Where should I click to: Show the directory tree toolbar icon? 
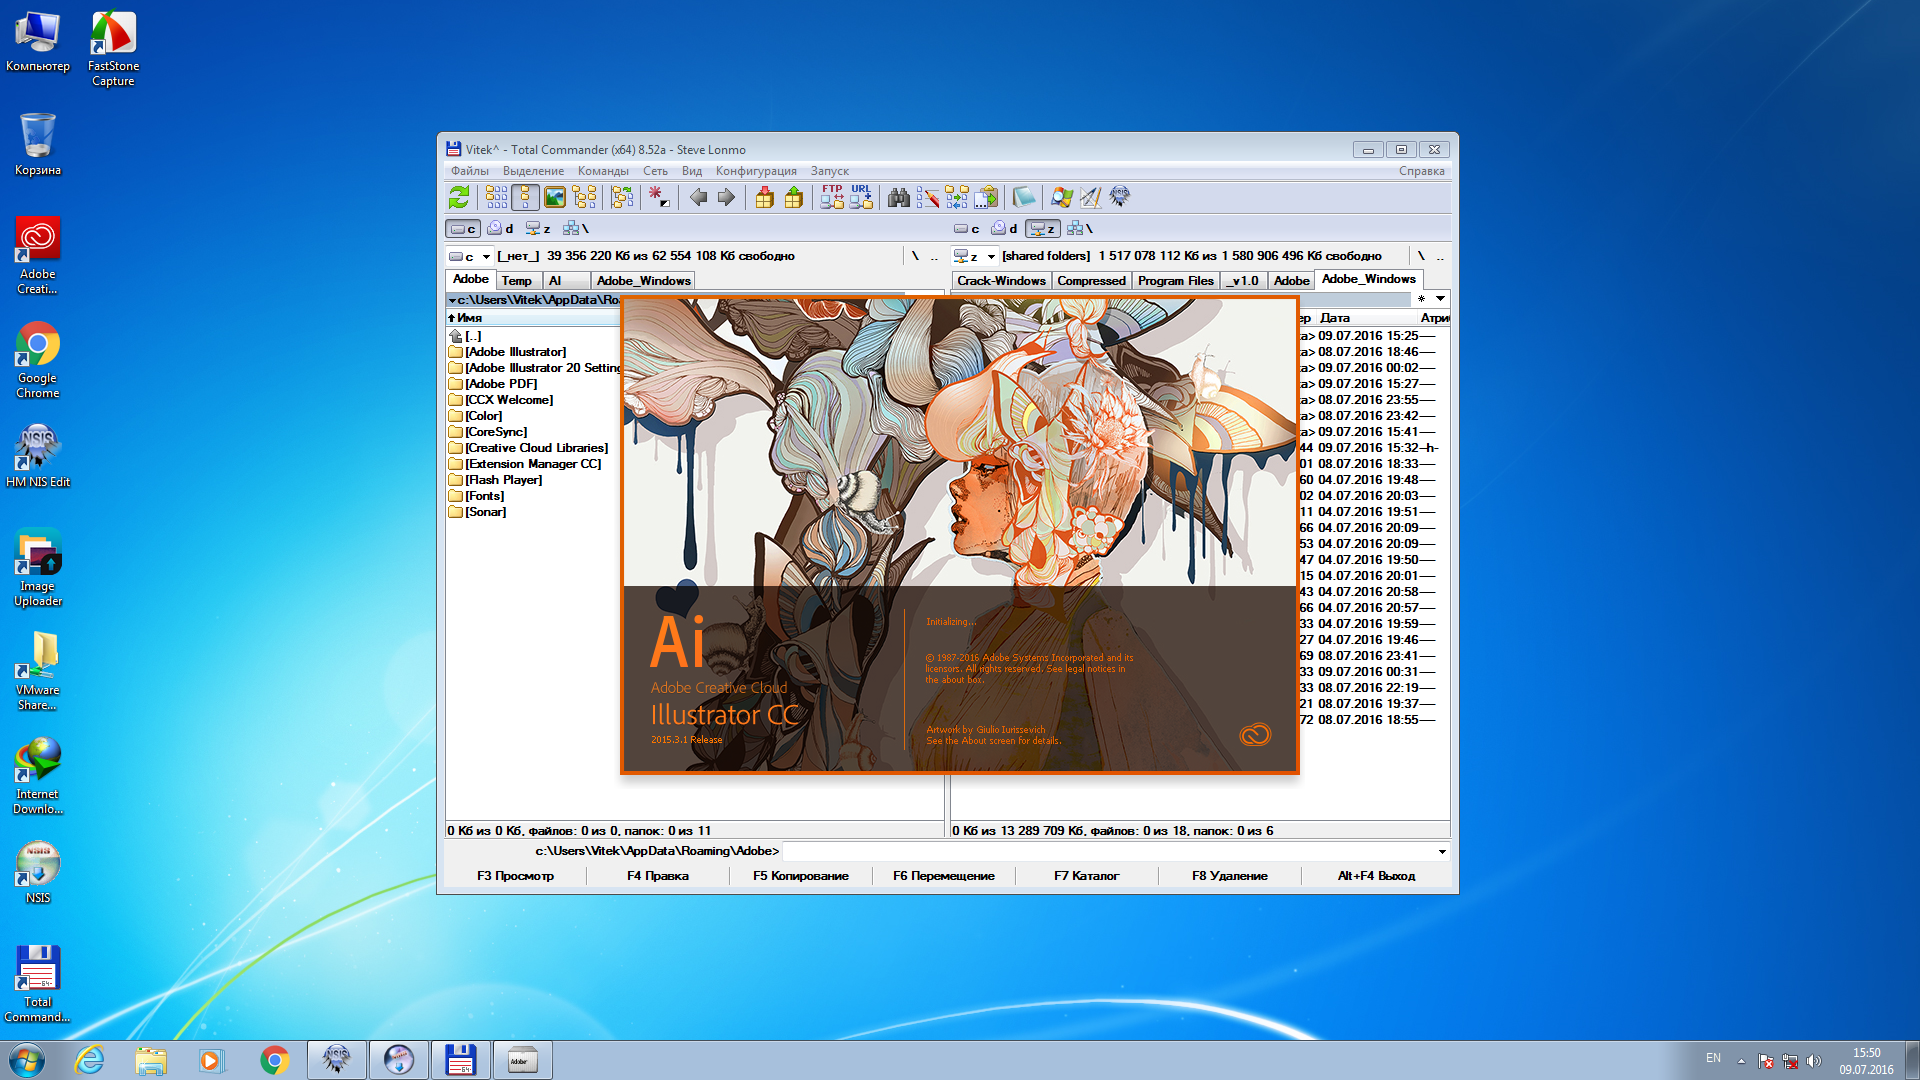coord(584,197)
